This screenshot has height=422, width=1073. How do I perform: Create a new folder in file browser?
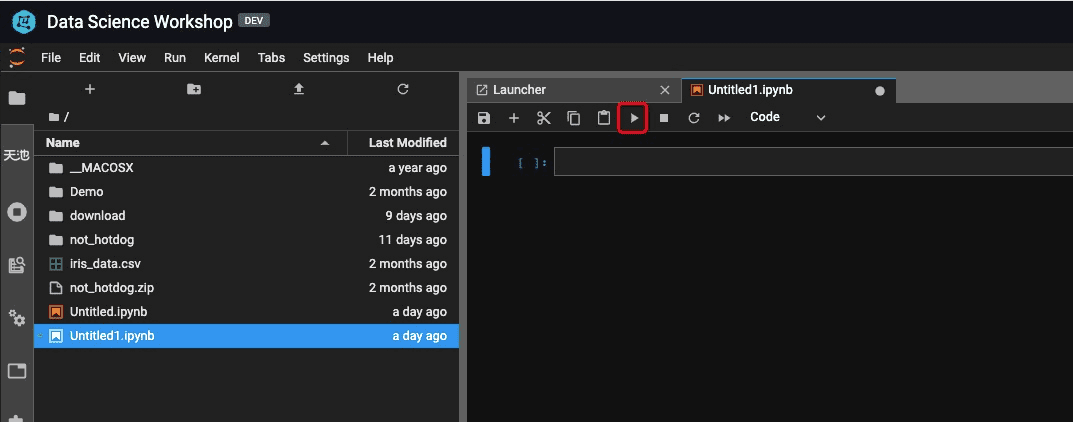[x=194, y=90]
